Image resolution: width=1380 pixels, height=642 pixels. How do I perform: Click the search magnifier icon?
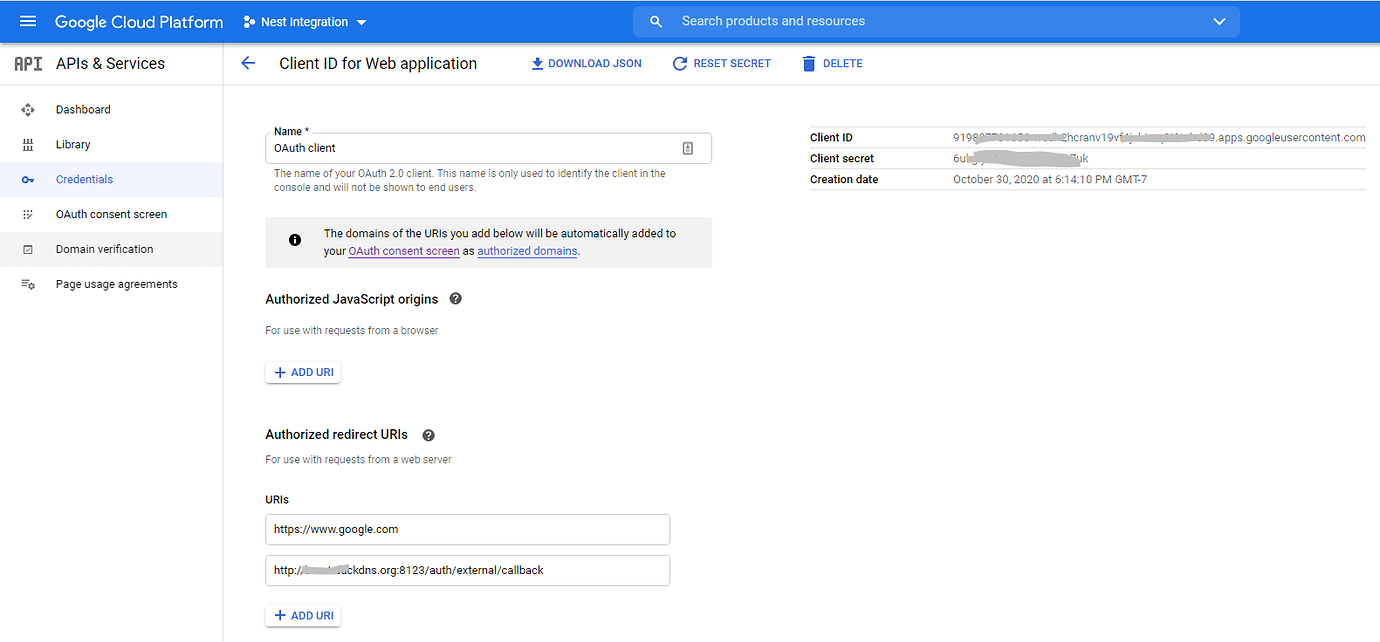coord(655,20)
